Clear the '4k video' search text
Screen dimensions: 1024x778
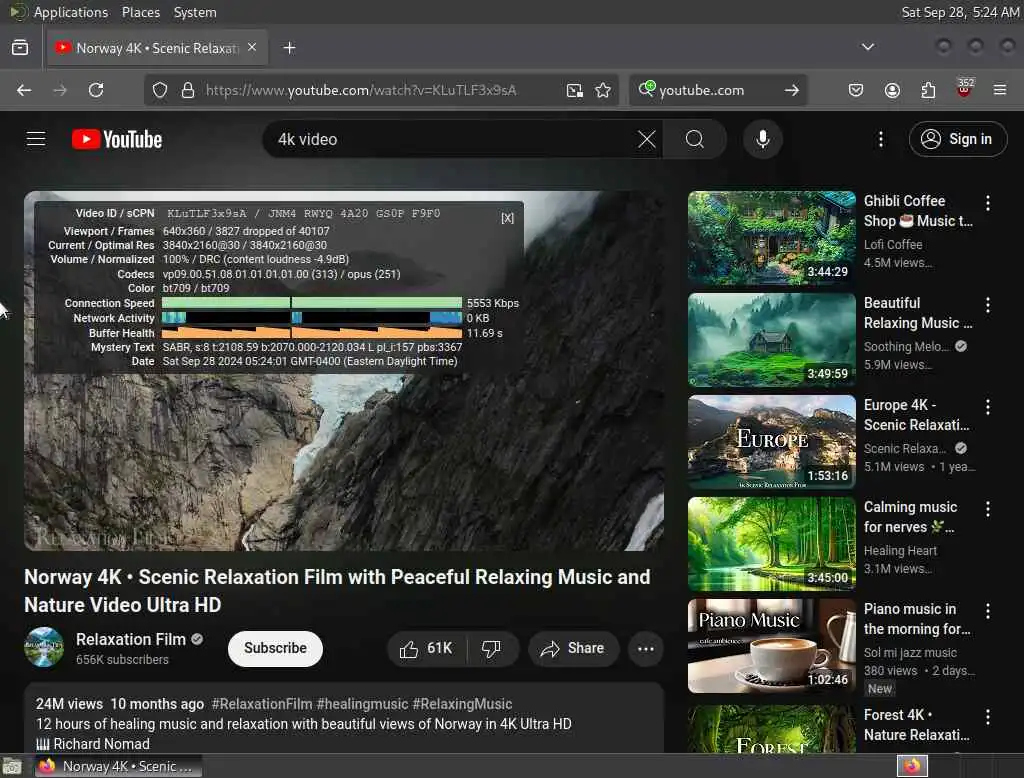[647, 139]
